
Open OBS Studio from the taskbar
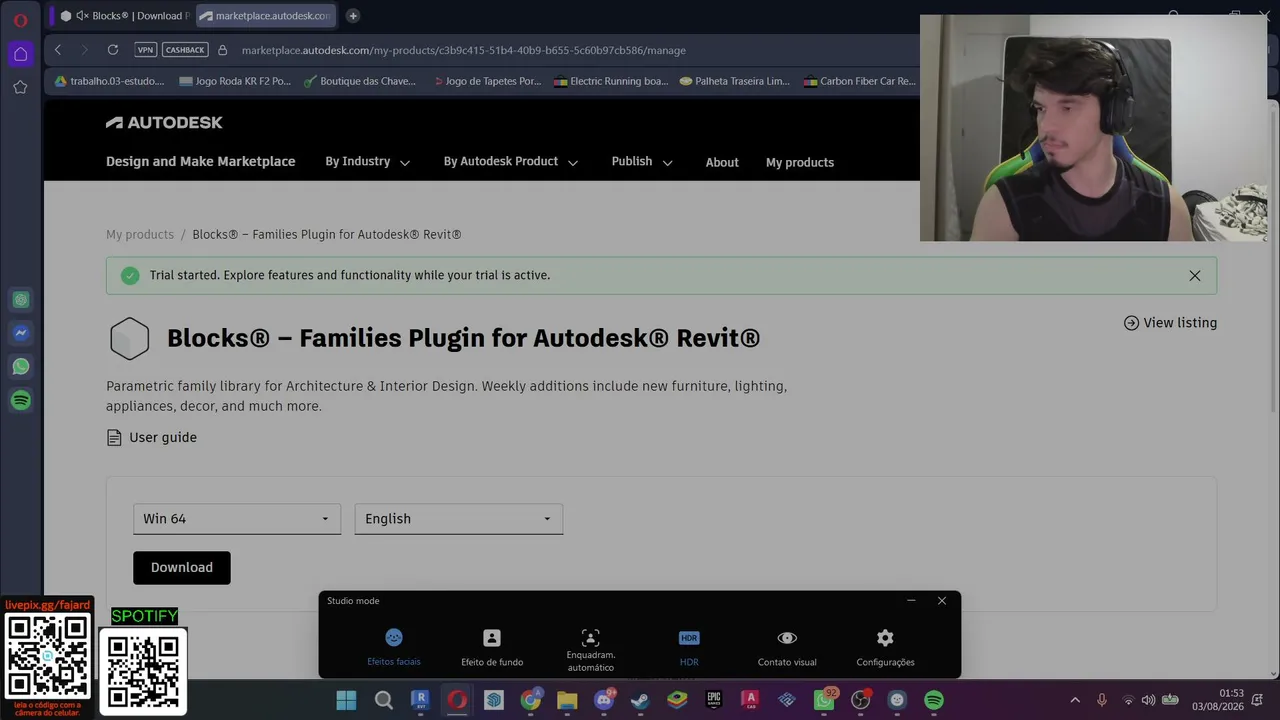860,700
